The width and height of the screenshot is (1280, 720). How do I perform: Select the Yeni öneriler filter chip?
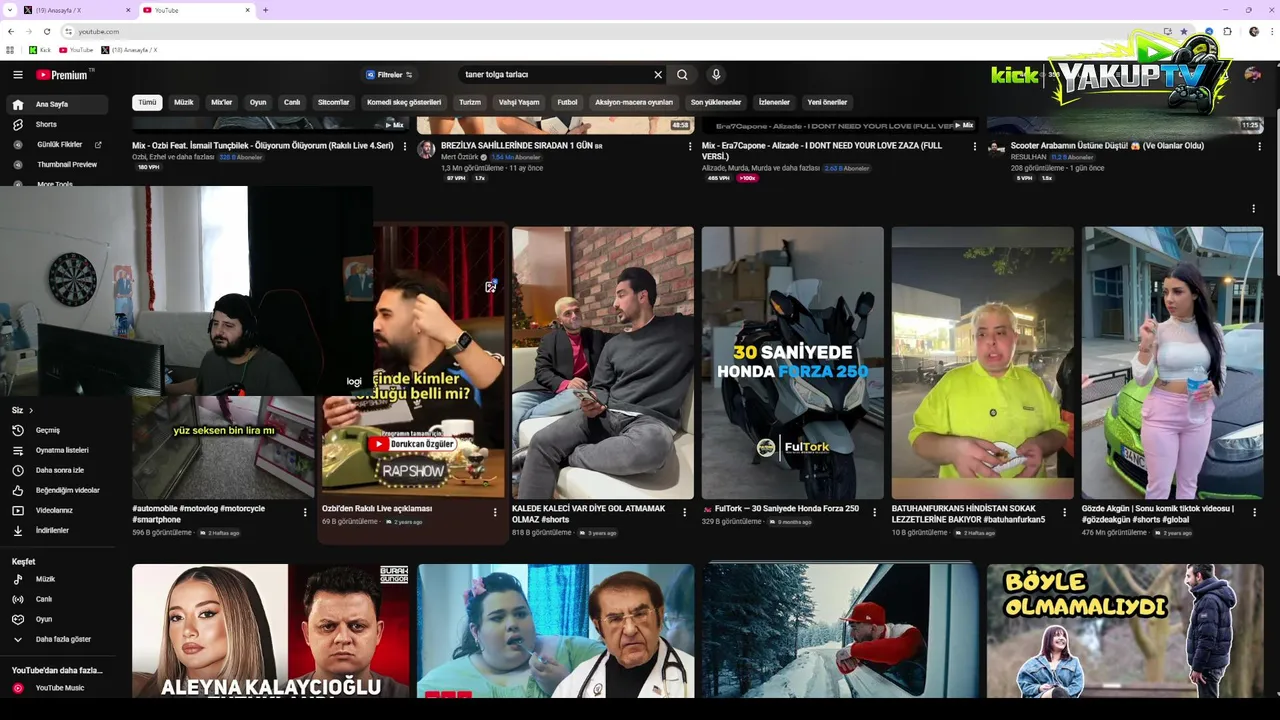click(x=827, y=102)
